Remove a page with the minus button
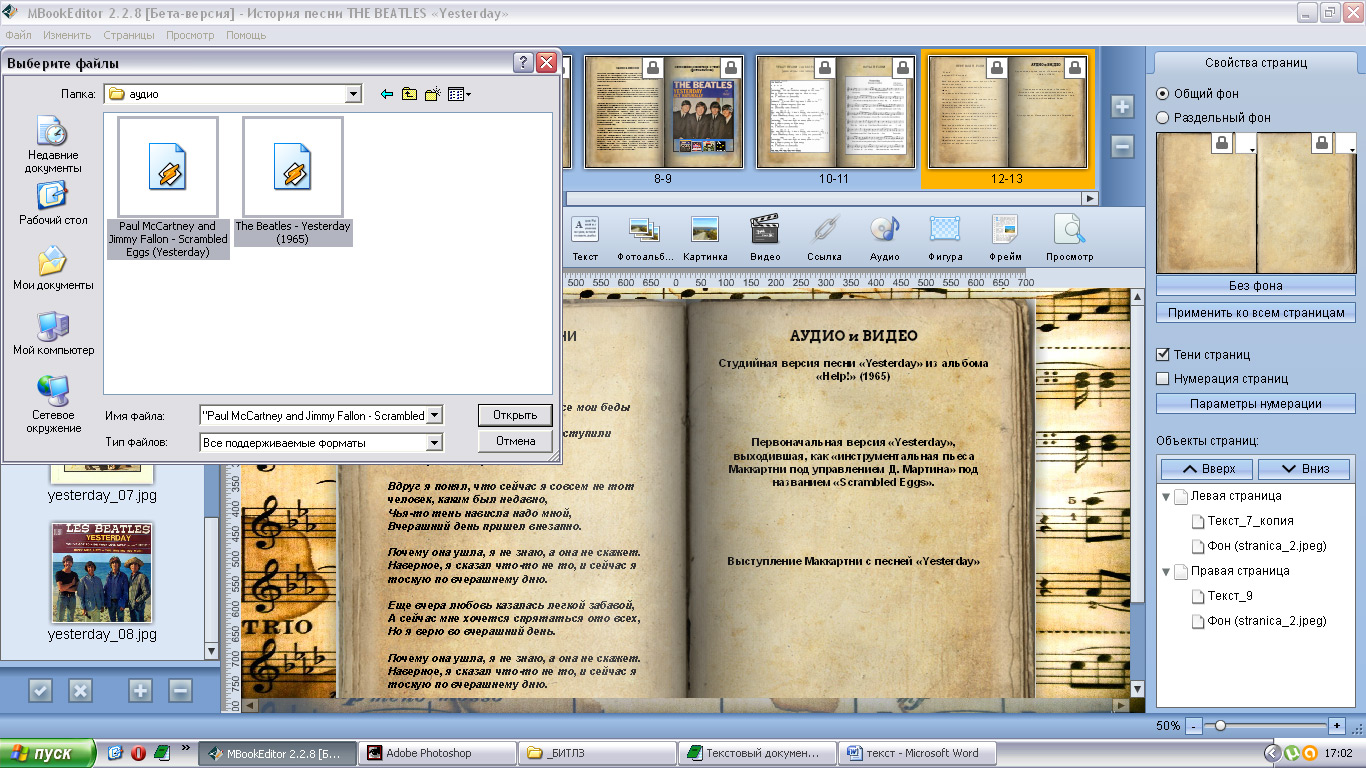 pos(1122,147)
